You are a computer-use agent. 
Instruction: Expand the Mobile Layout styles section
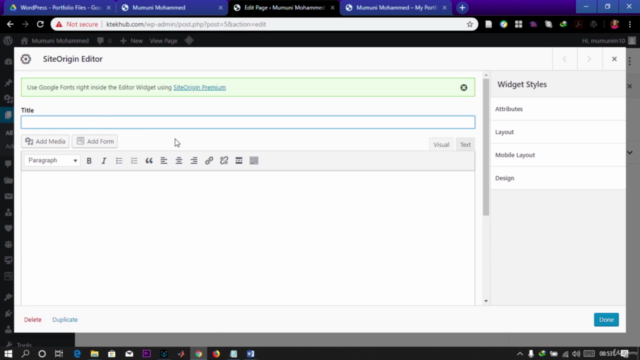point(558,155)
